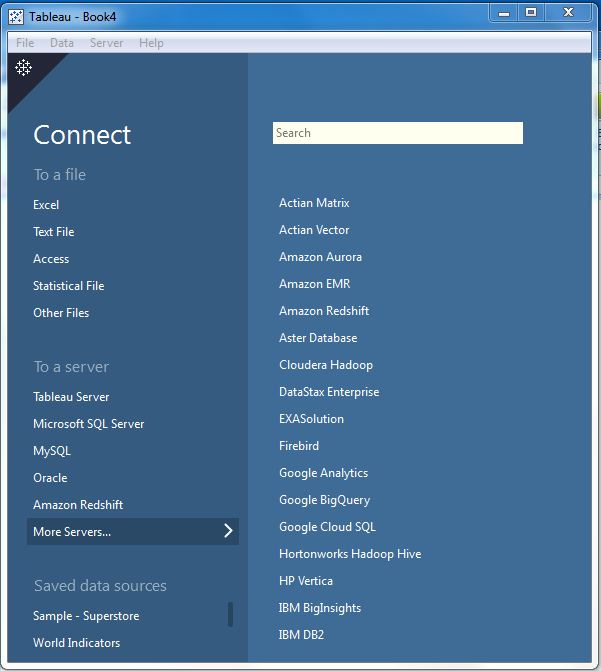
Task: Select Microsoft SQL Server connector
Action: [x=88, y=424]
